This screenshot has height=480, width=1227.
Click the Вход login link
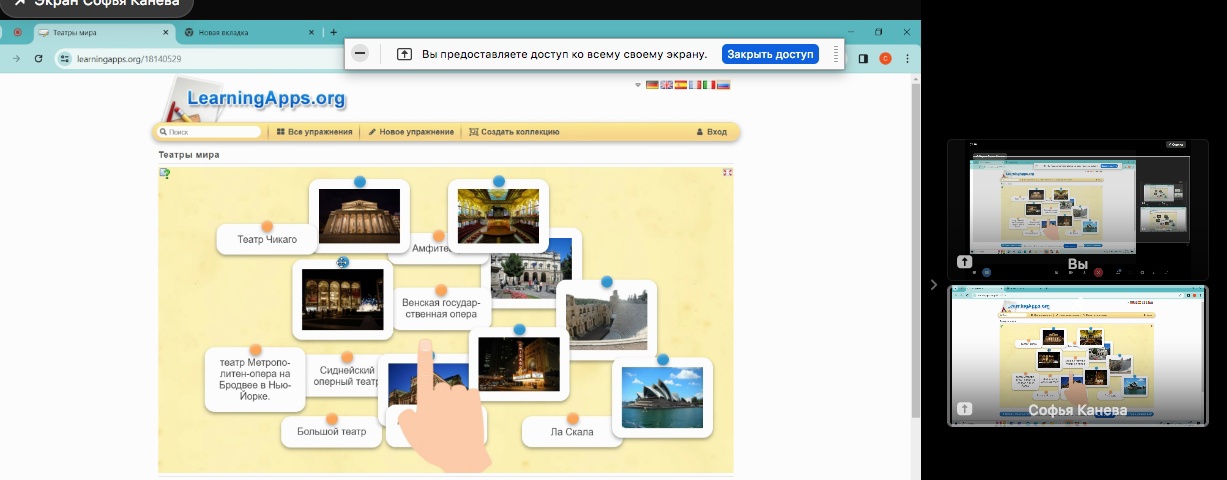pyautogui.click(x=711, y=132)
